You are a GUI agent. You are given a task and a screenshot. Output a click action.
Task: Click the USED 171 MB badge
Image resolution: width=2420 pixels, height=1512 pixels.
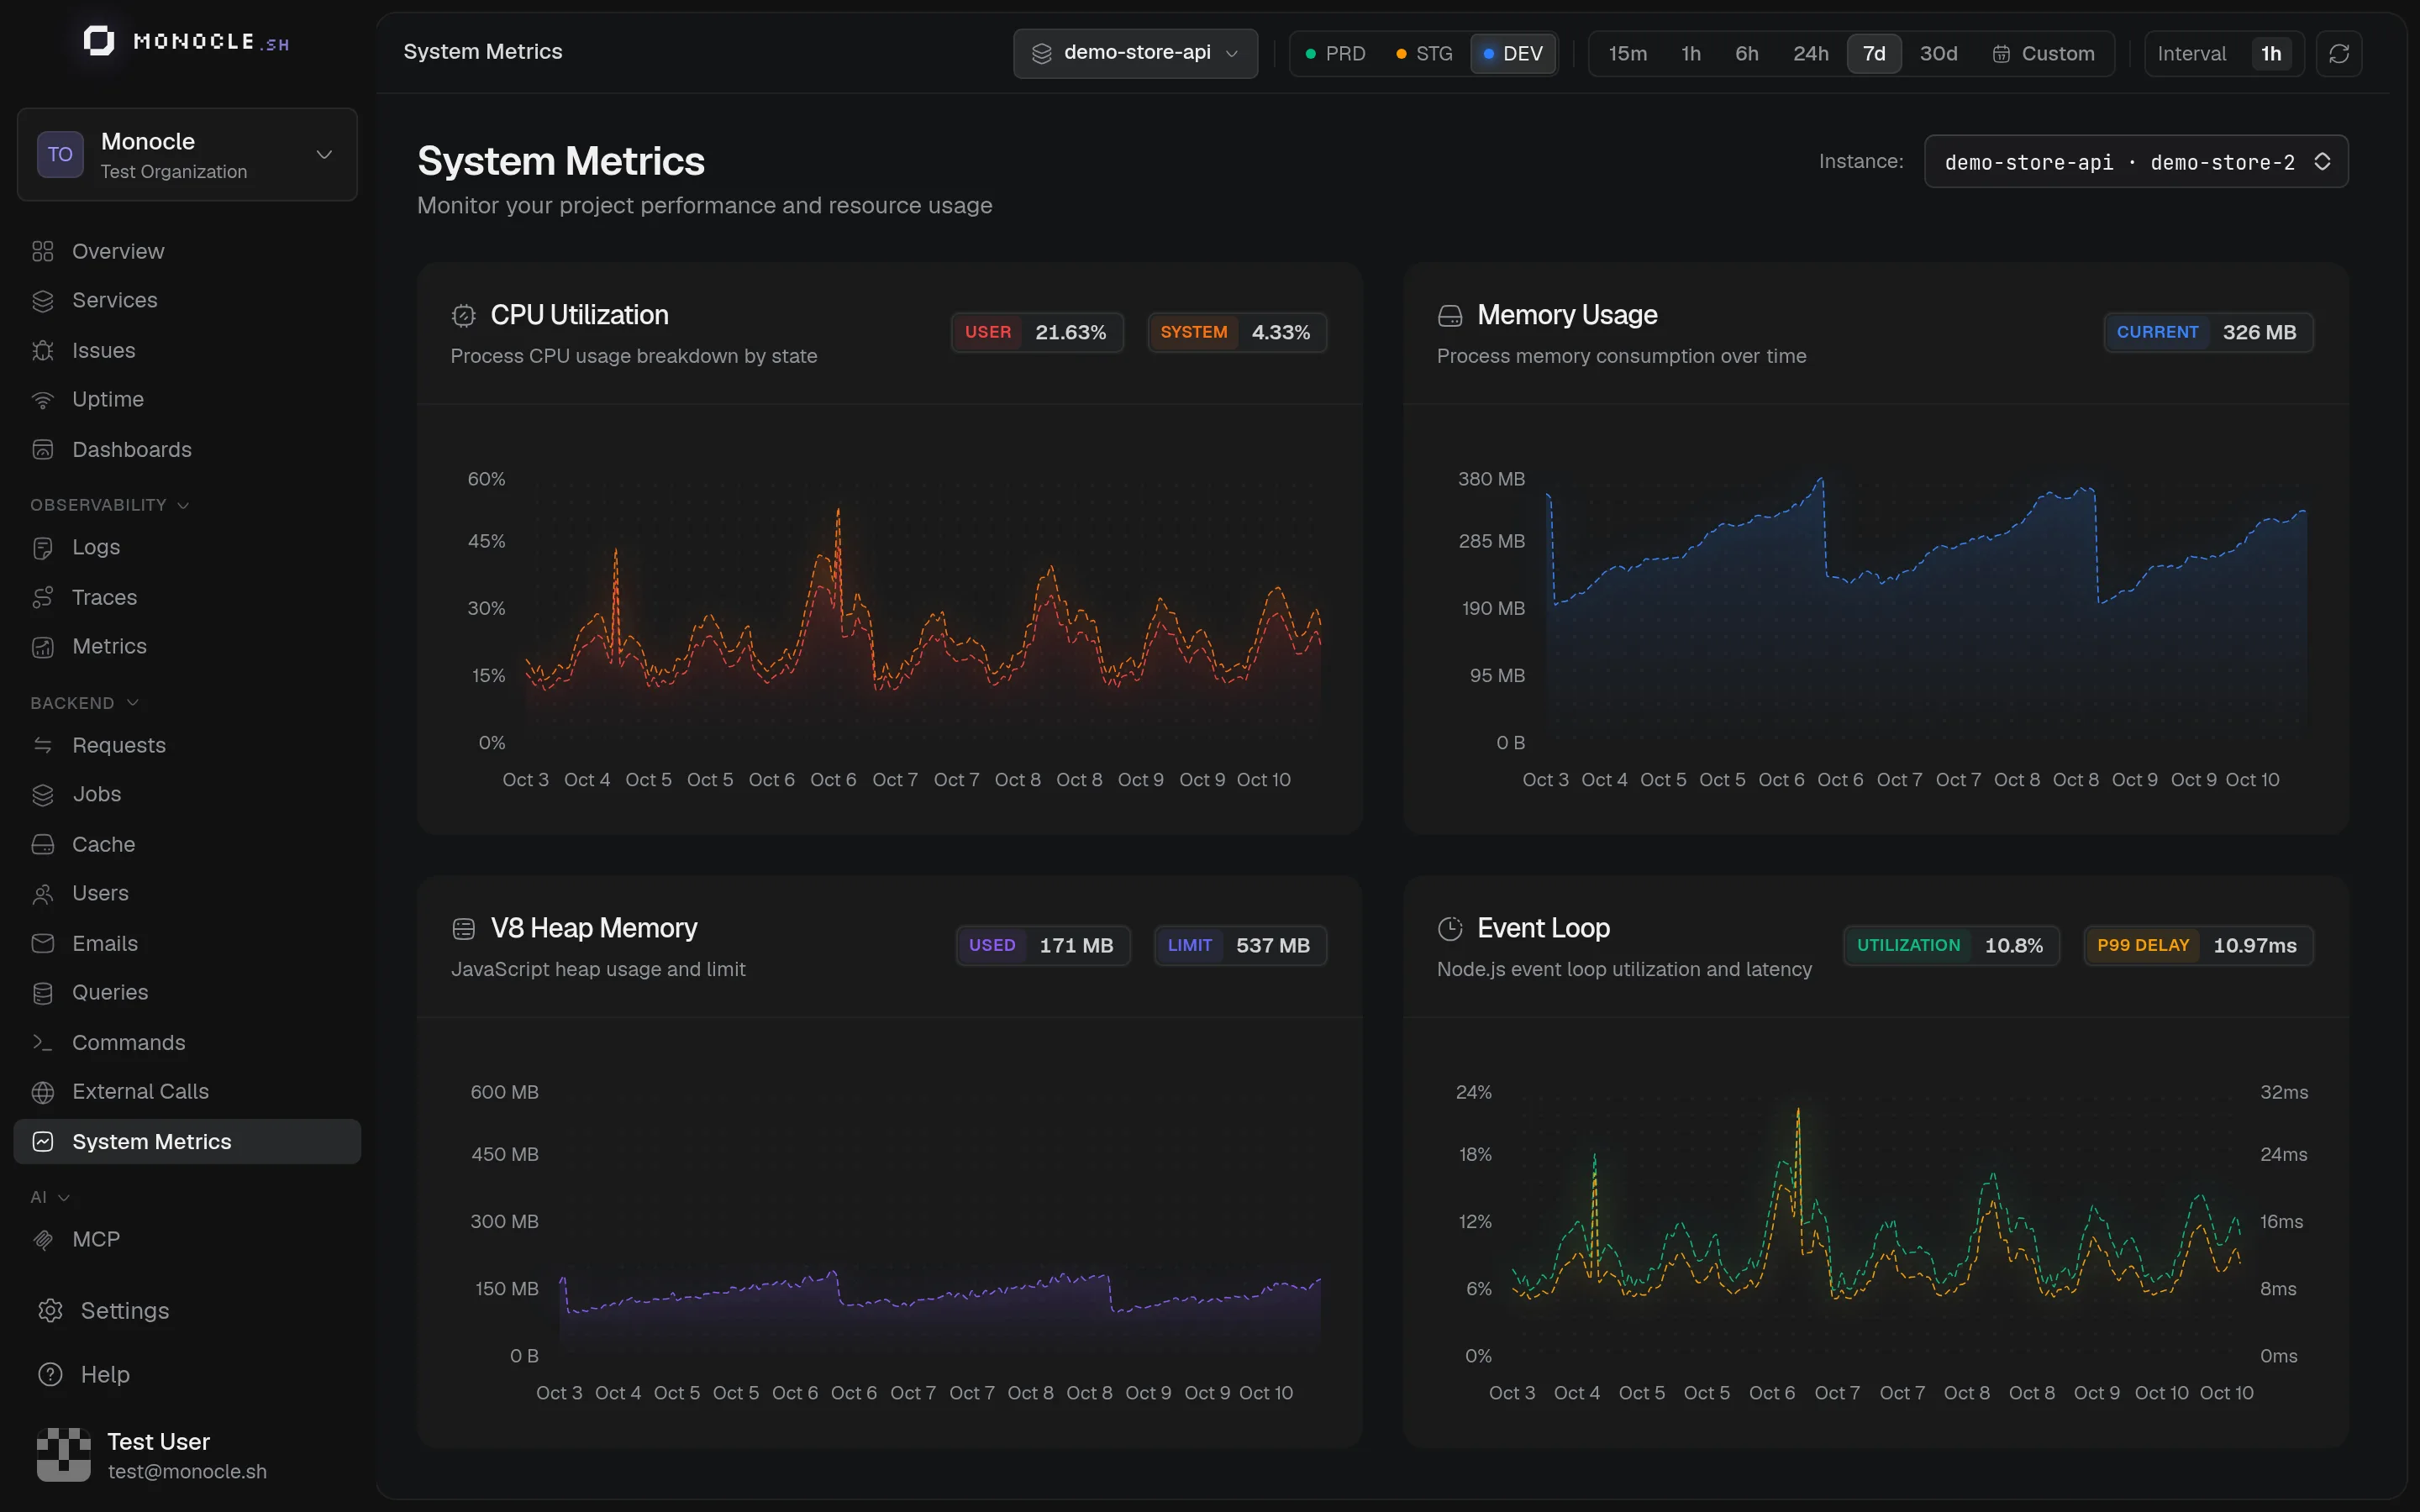point(1042,946)
